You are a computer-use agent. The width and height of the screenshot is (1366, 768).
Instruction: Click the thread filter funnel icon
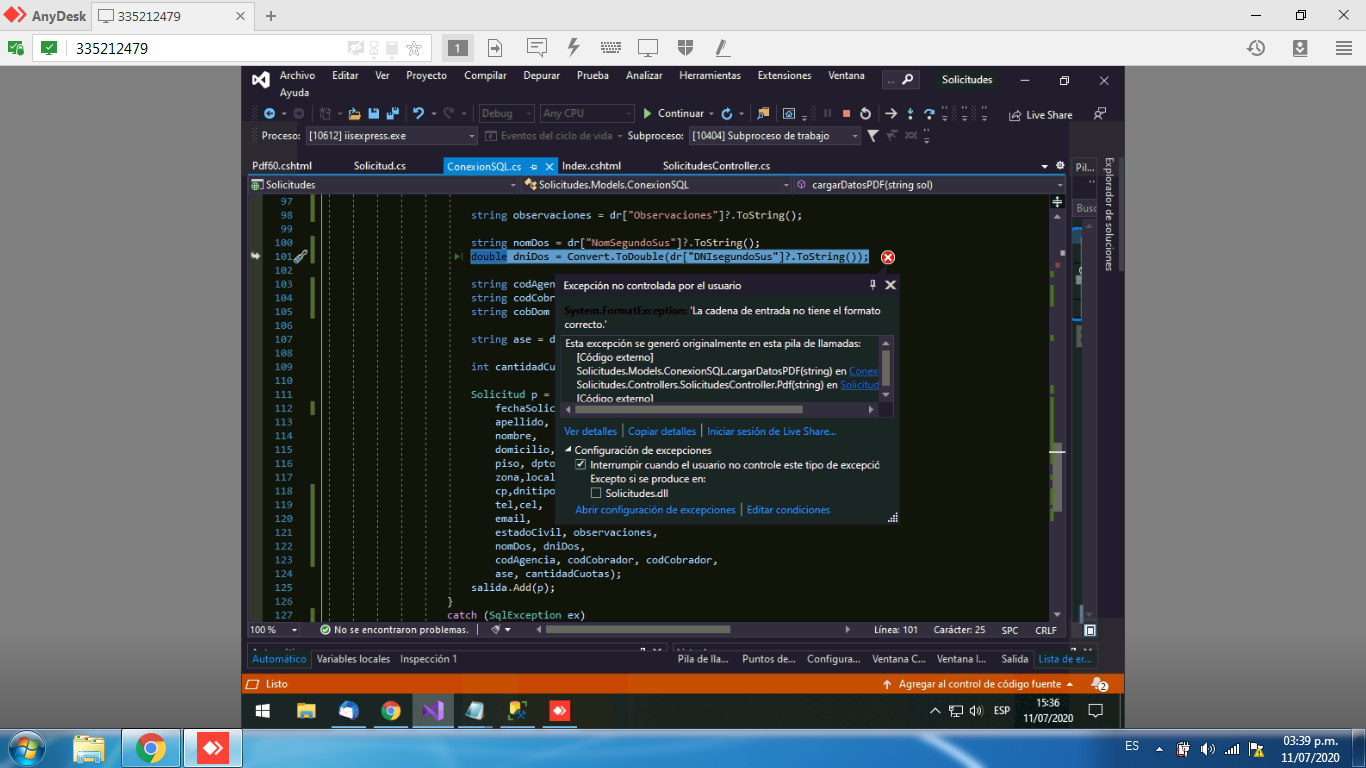coord(872,136)
